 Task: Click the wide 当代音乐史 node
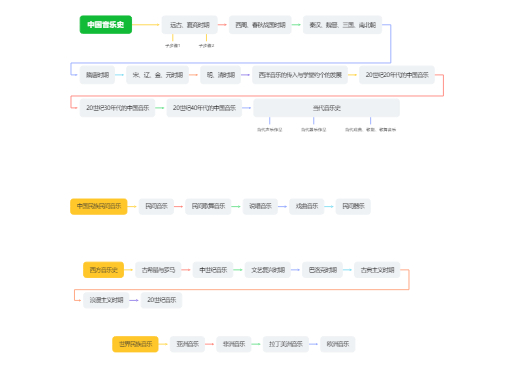click(326, 108)
